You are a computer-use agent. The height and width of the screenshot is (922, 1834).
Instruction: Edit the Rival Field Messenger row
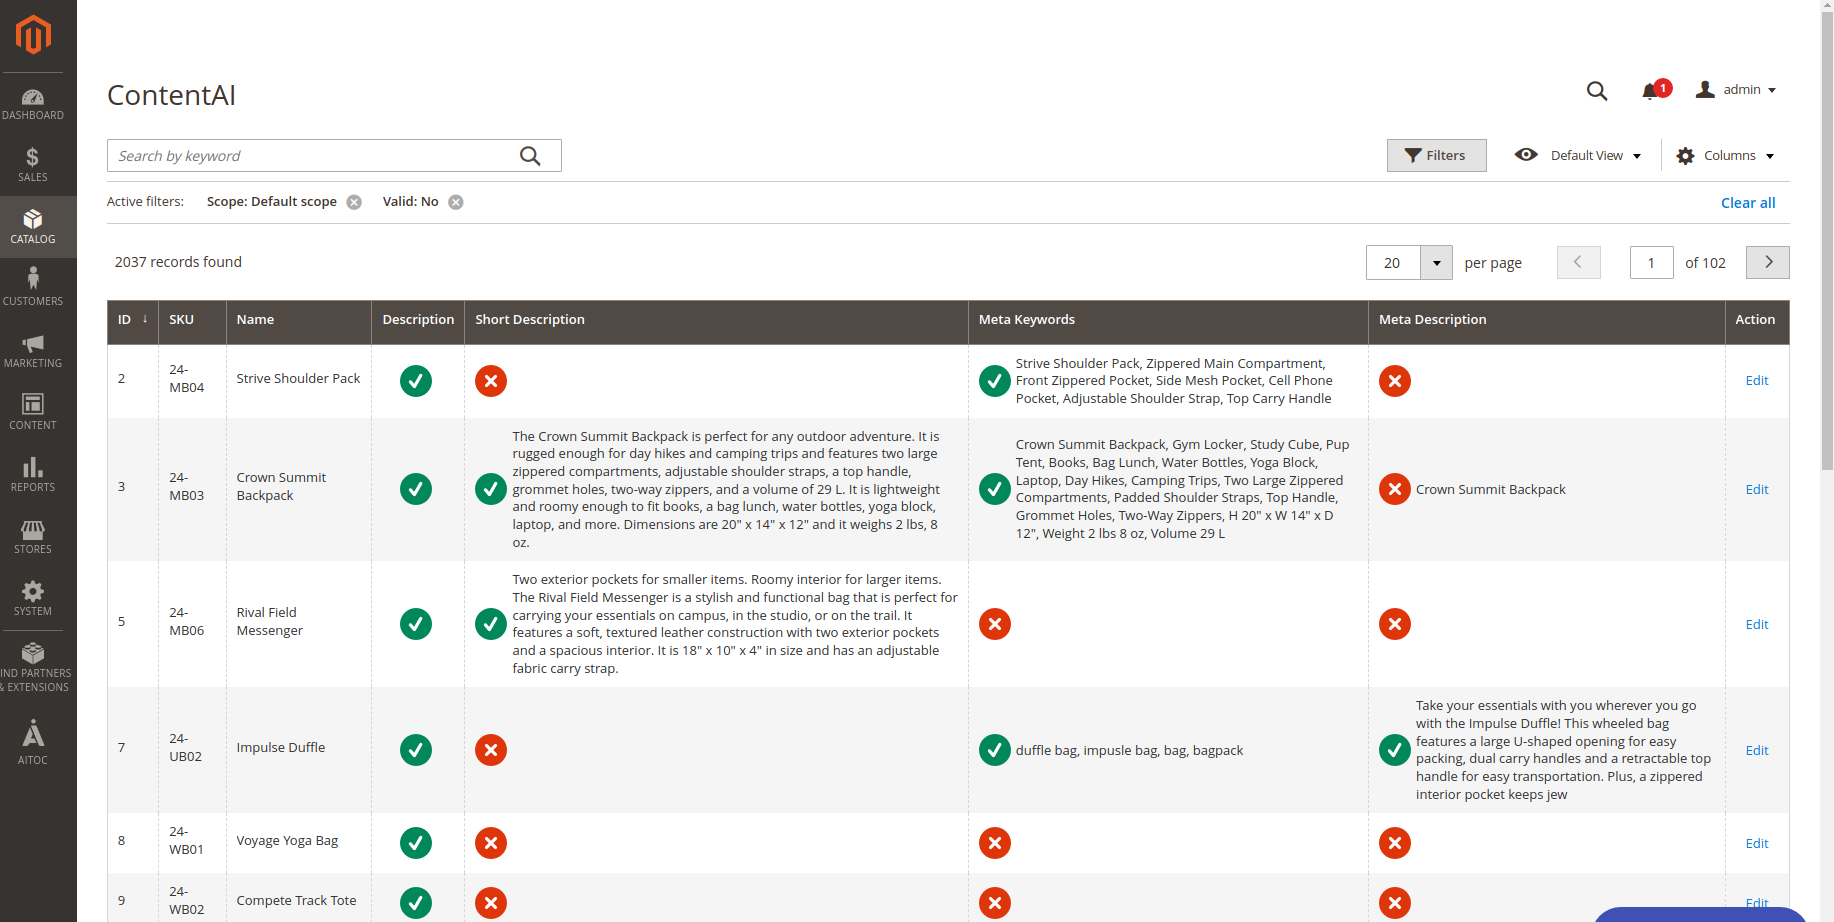(x=1757, y=625)
